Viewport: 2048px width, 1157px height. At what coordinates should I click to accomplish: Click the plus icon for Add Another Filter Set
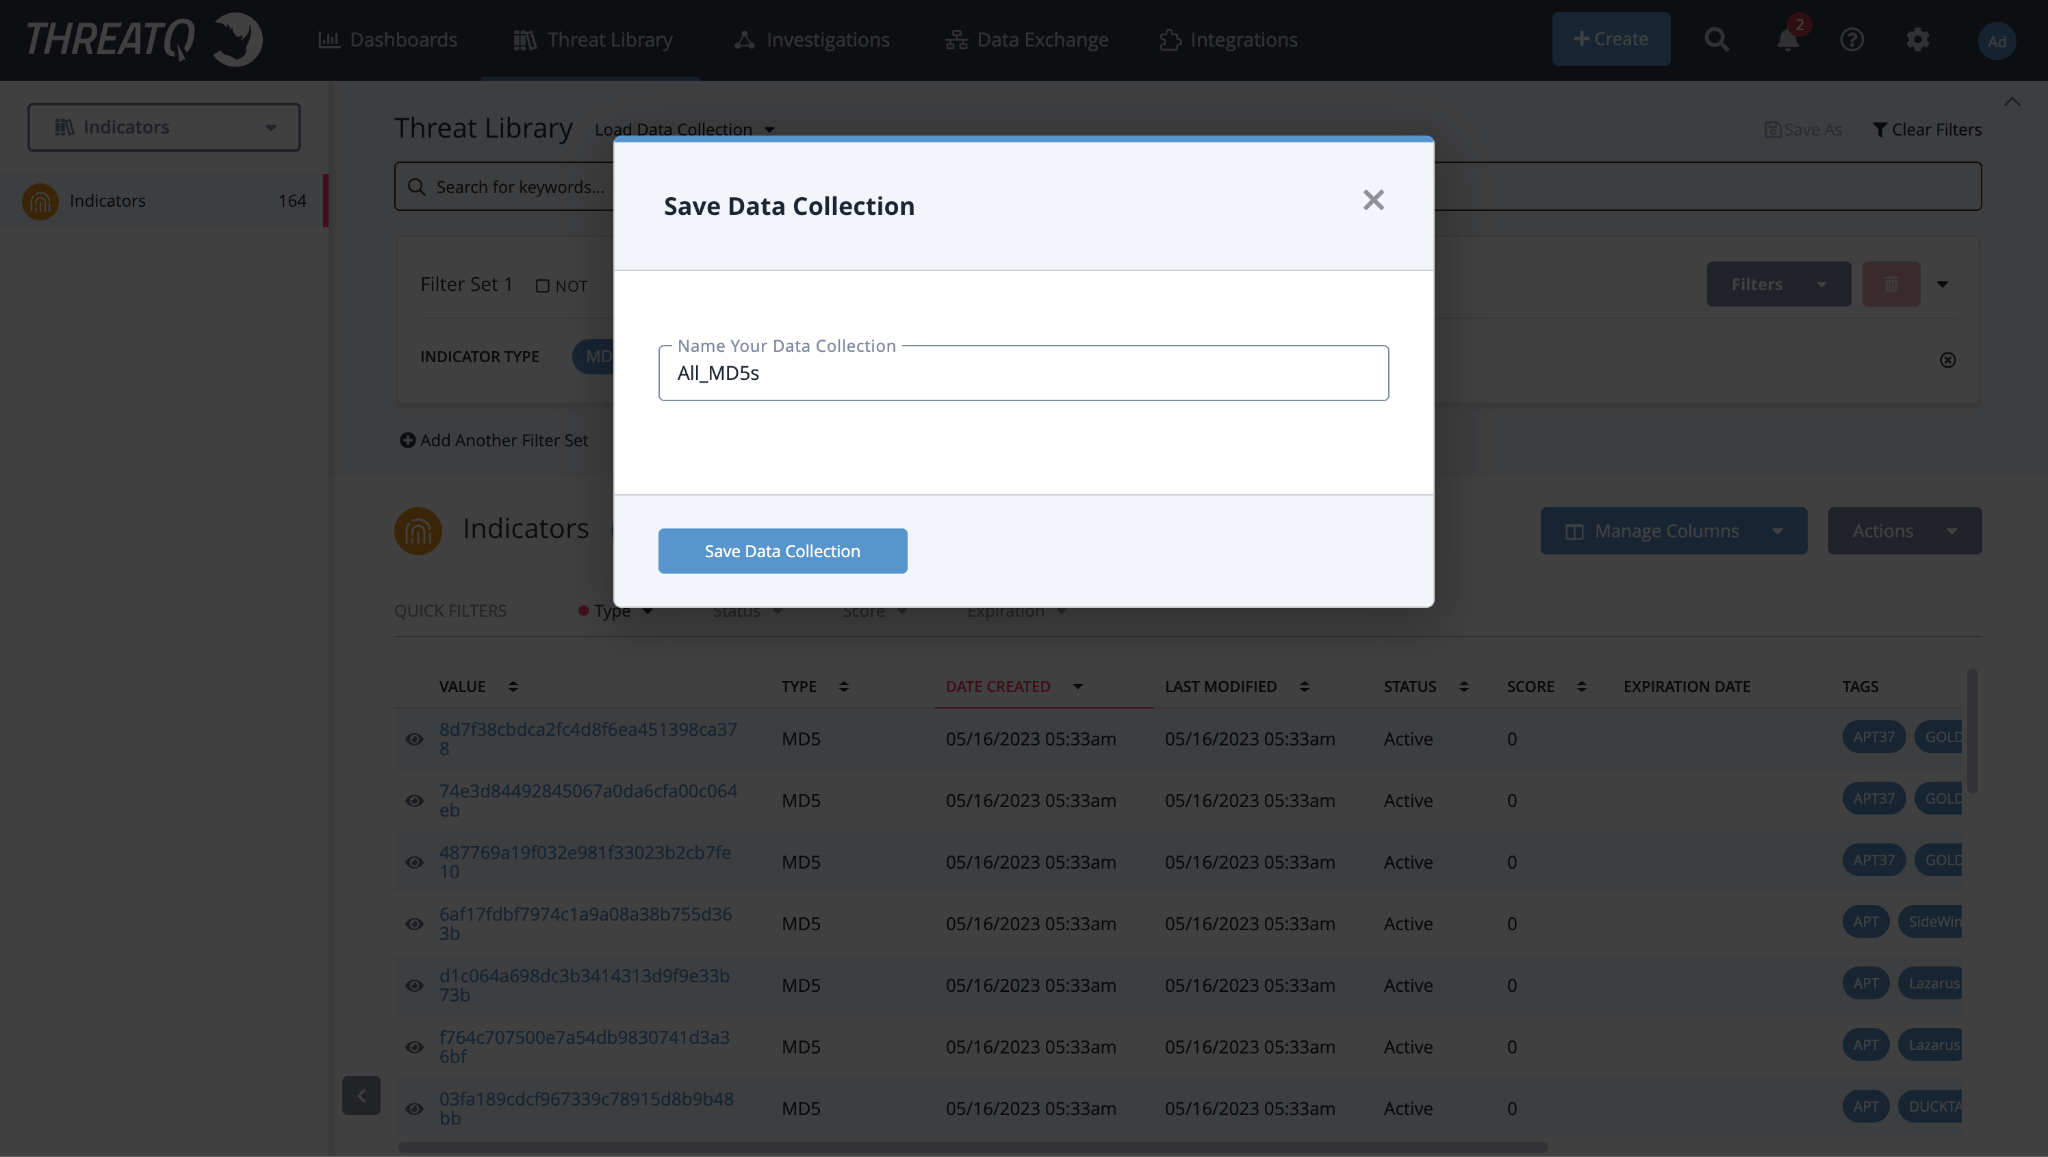(x=407, y=440)
